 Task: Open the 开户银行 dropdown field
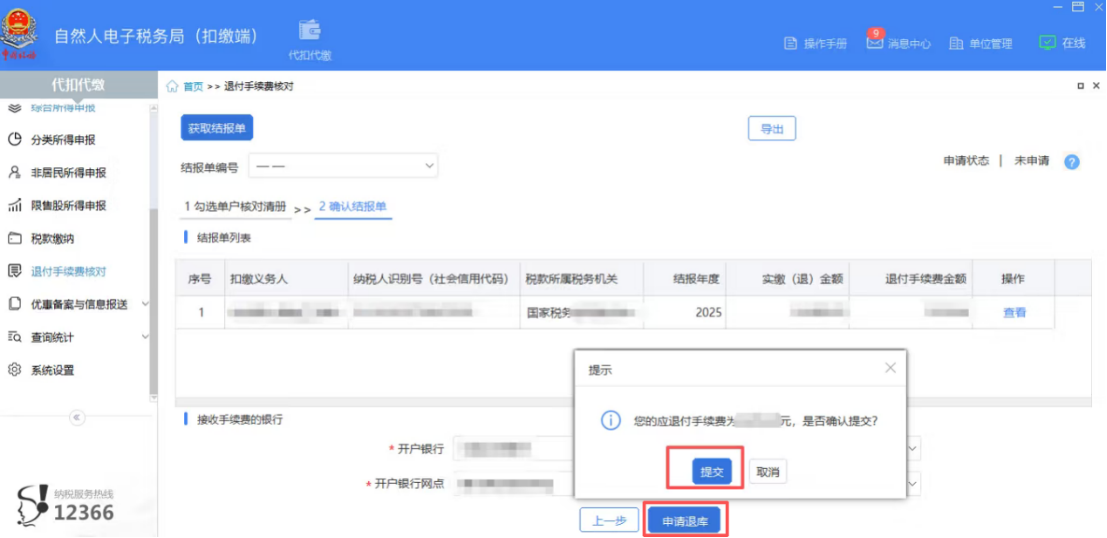687,448
